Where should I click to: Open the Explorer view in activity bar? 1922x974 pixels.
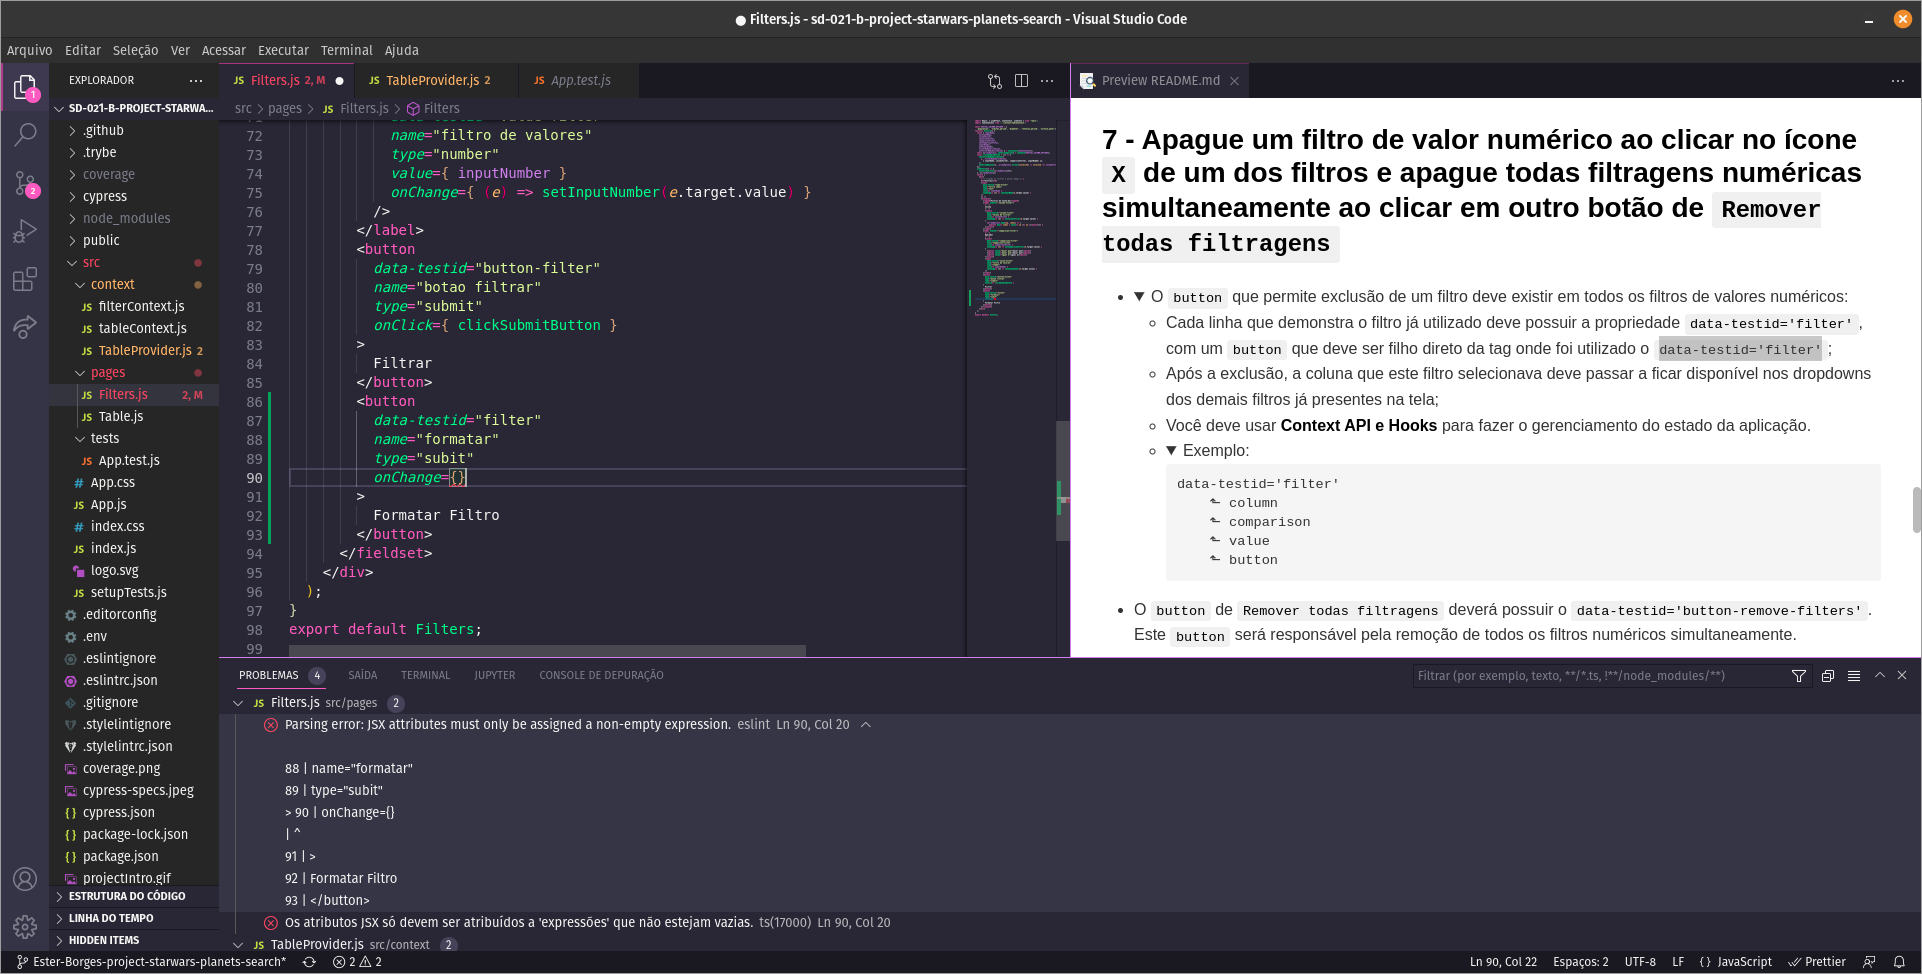[25, 88]
